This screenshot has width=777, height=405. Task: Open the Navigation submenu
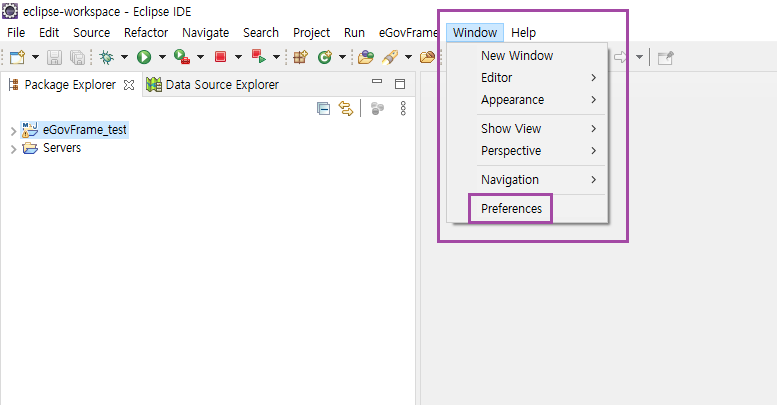527,179
